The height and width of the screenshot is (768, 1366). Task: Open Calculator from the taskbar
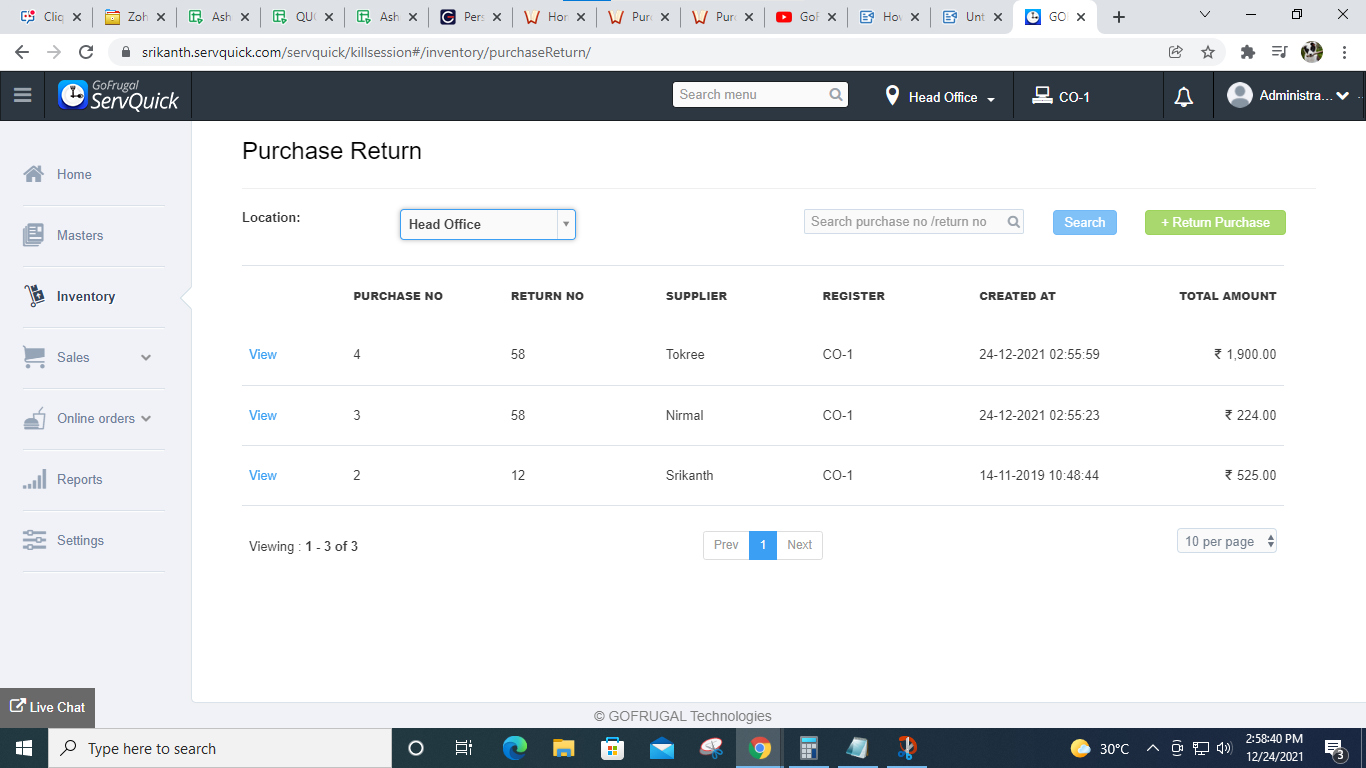coord(809,748)
